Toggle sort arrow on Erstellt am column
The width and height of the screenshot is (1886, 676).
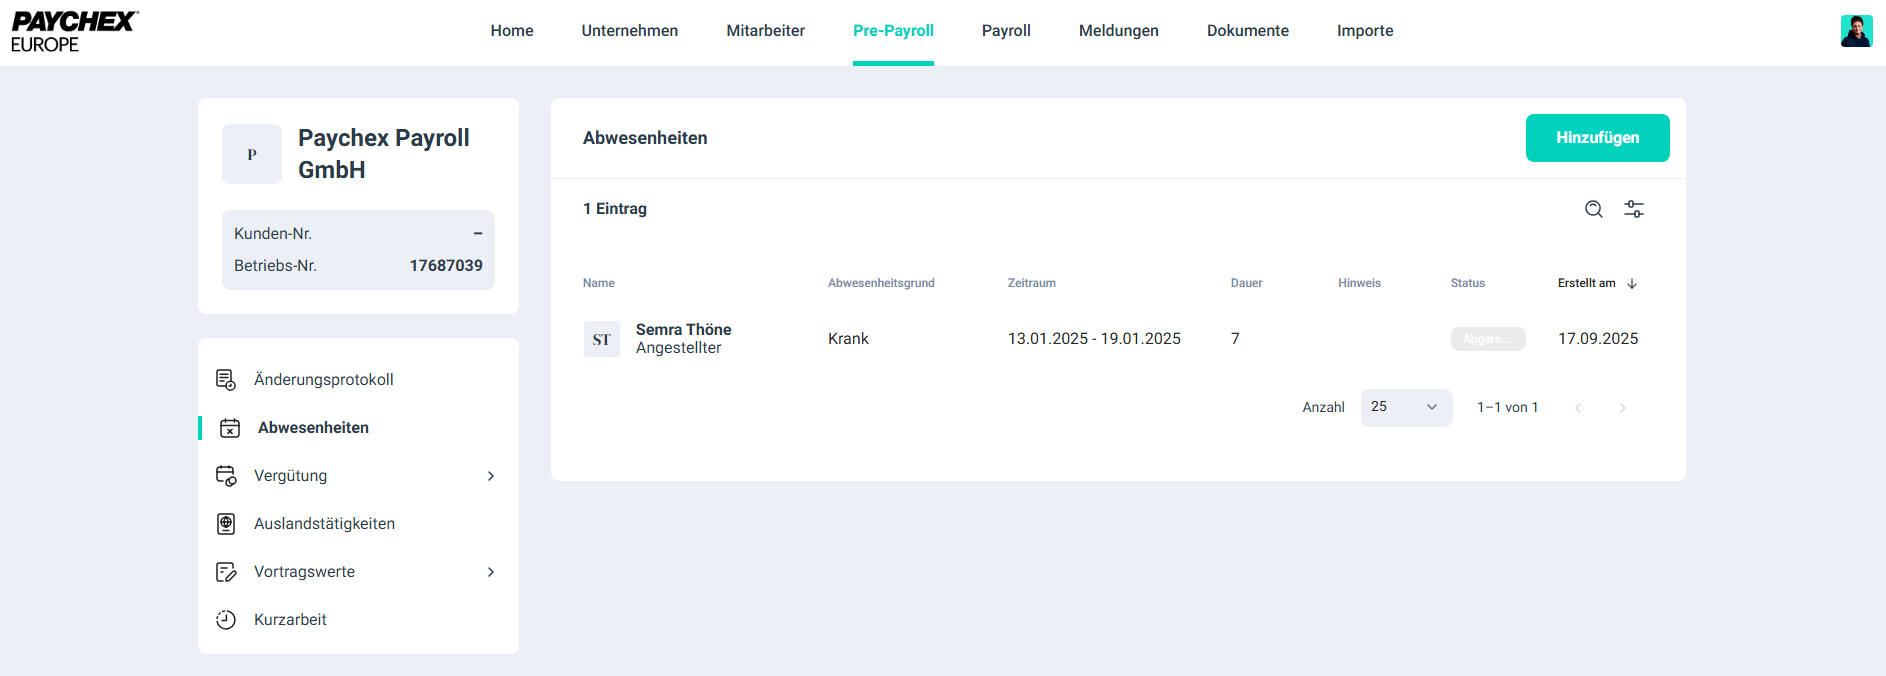(1632, 284)
